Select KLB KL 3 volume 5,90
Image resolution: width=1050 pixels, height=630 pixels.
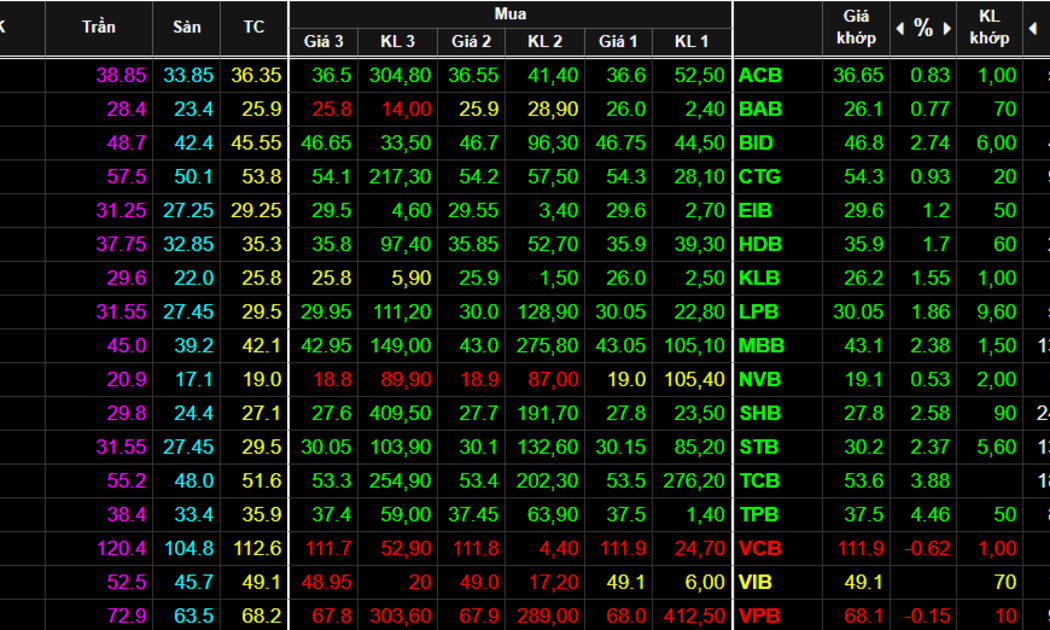pos(411,278)
